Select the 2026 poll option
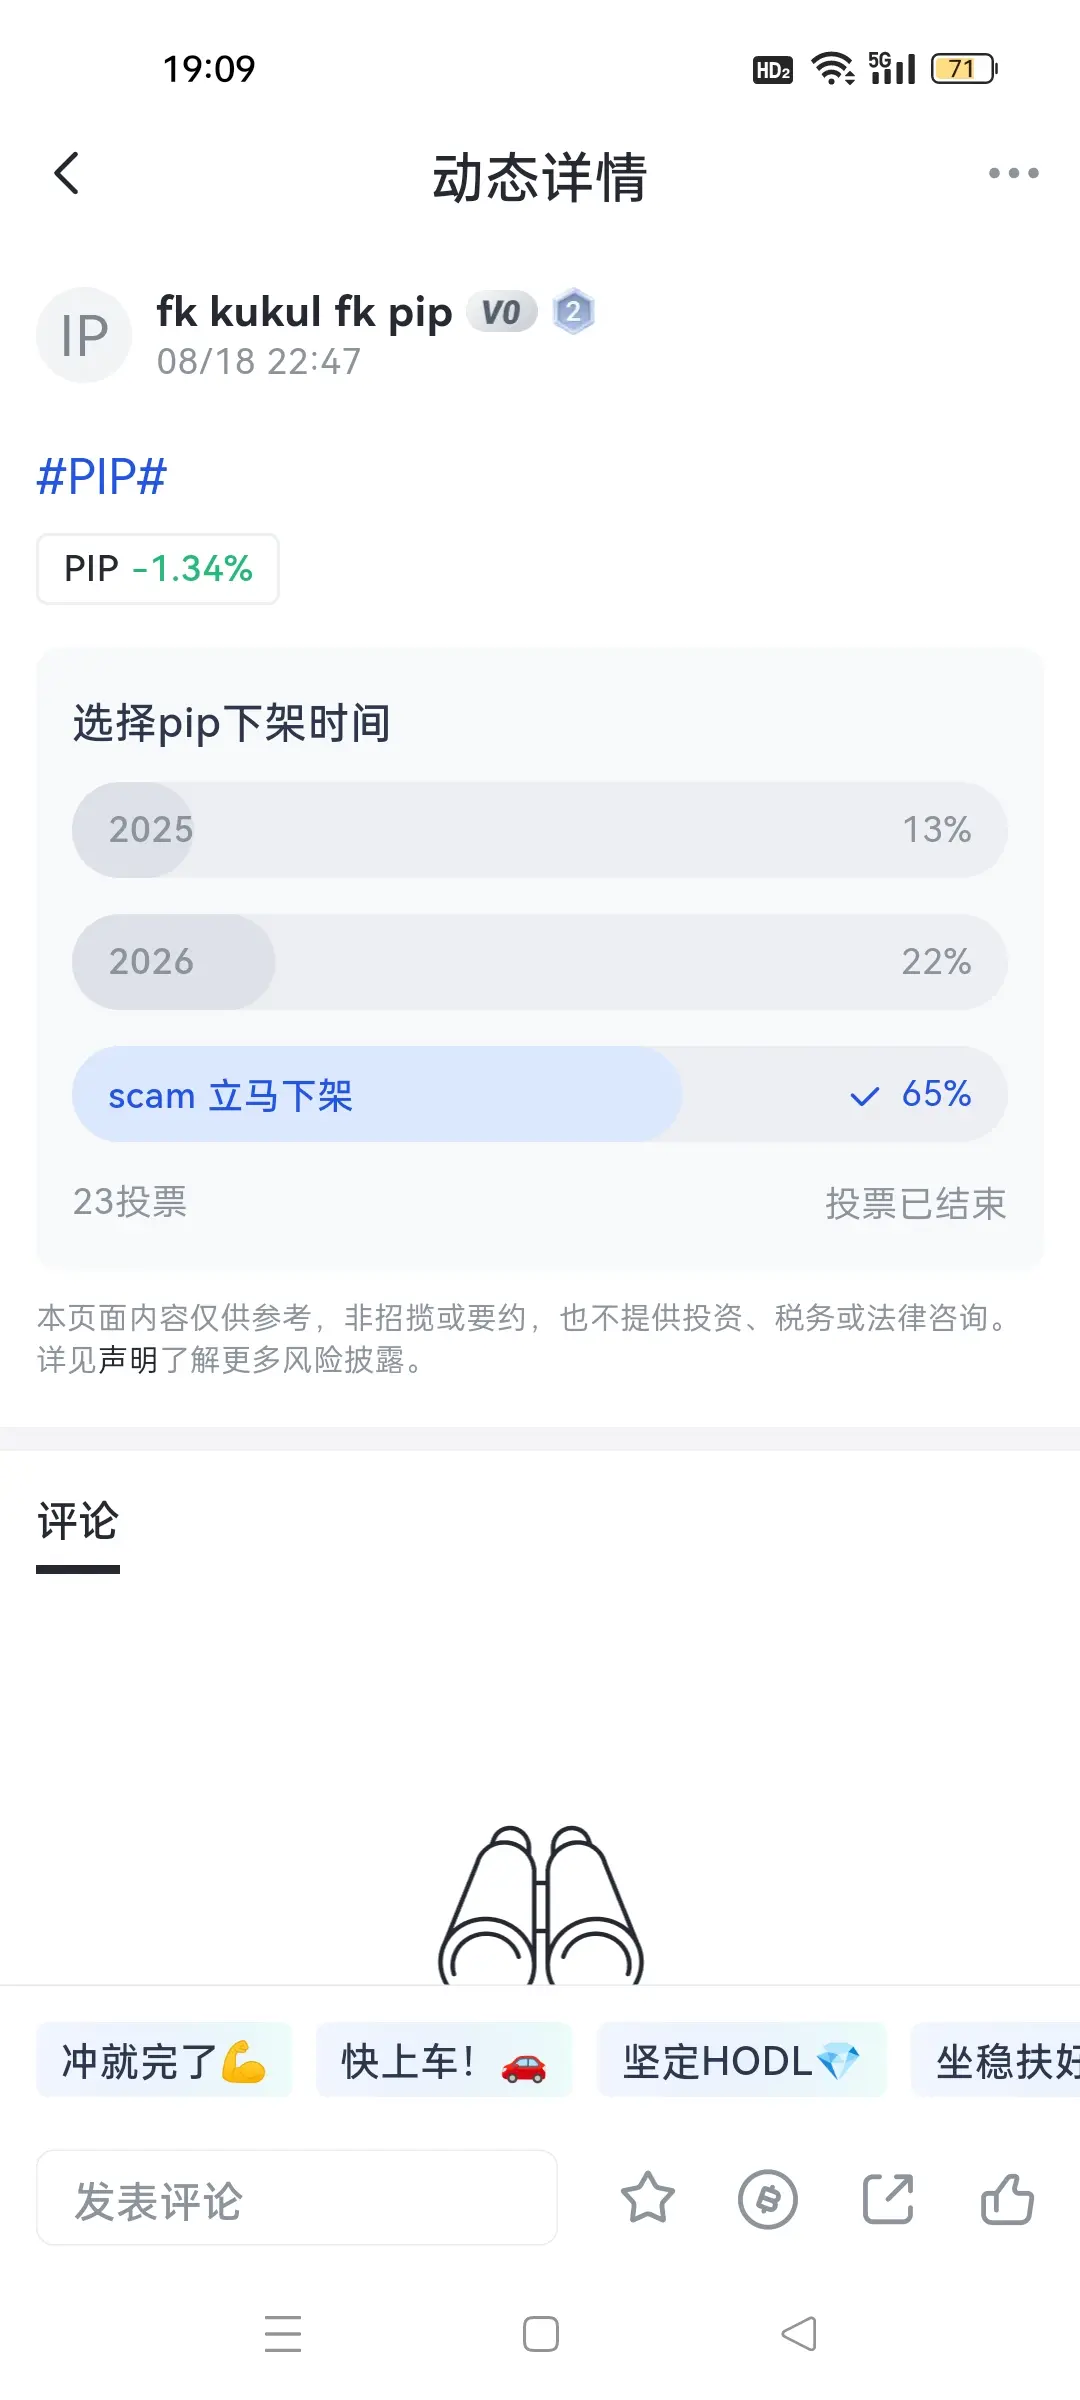Viewport: 1080px width, 2400px height. [539, 962]
